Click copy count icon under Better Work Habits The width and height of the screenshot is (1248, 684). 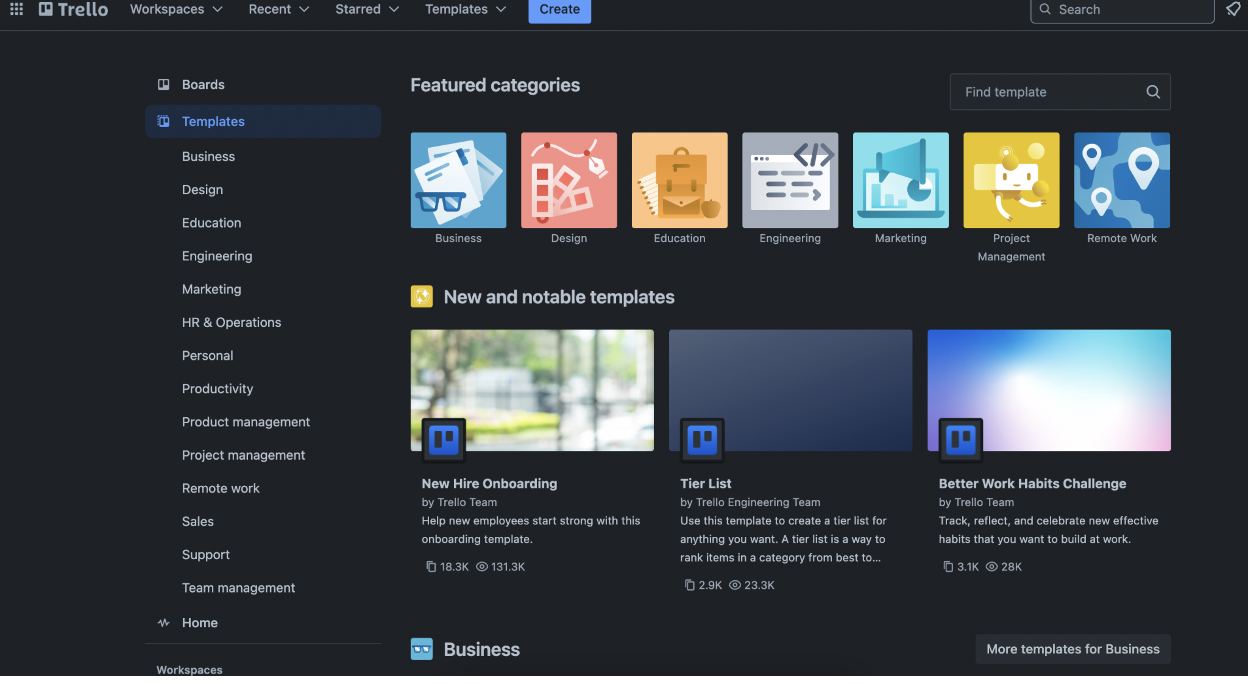tap(948, 566)
